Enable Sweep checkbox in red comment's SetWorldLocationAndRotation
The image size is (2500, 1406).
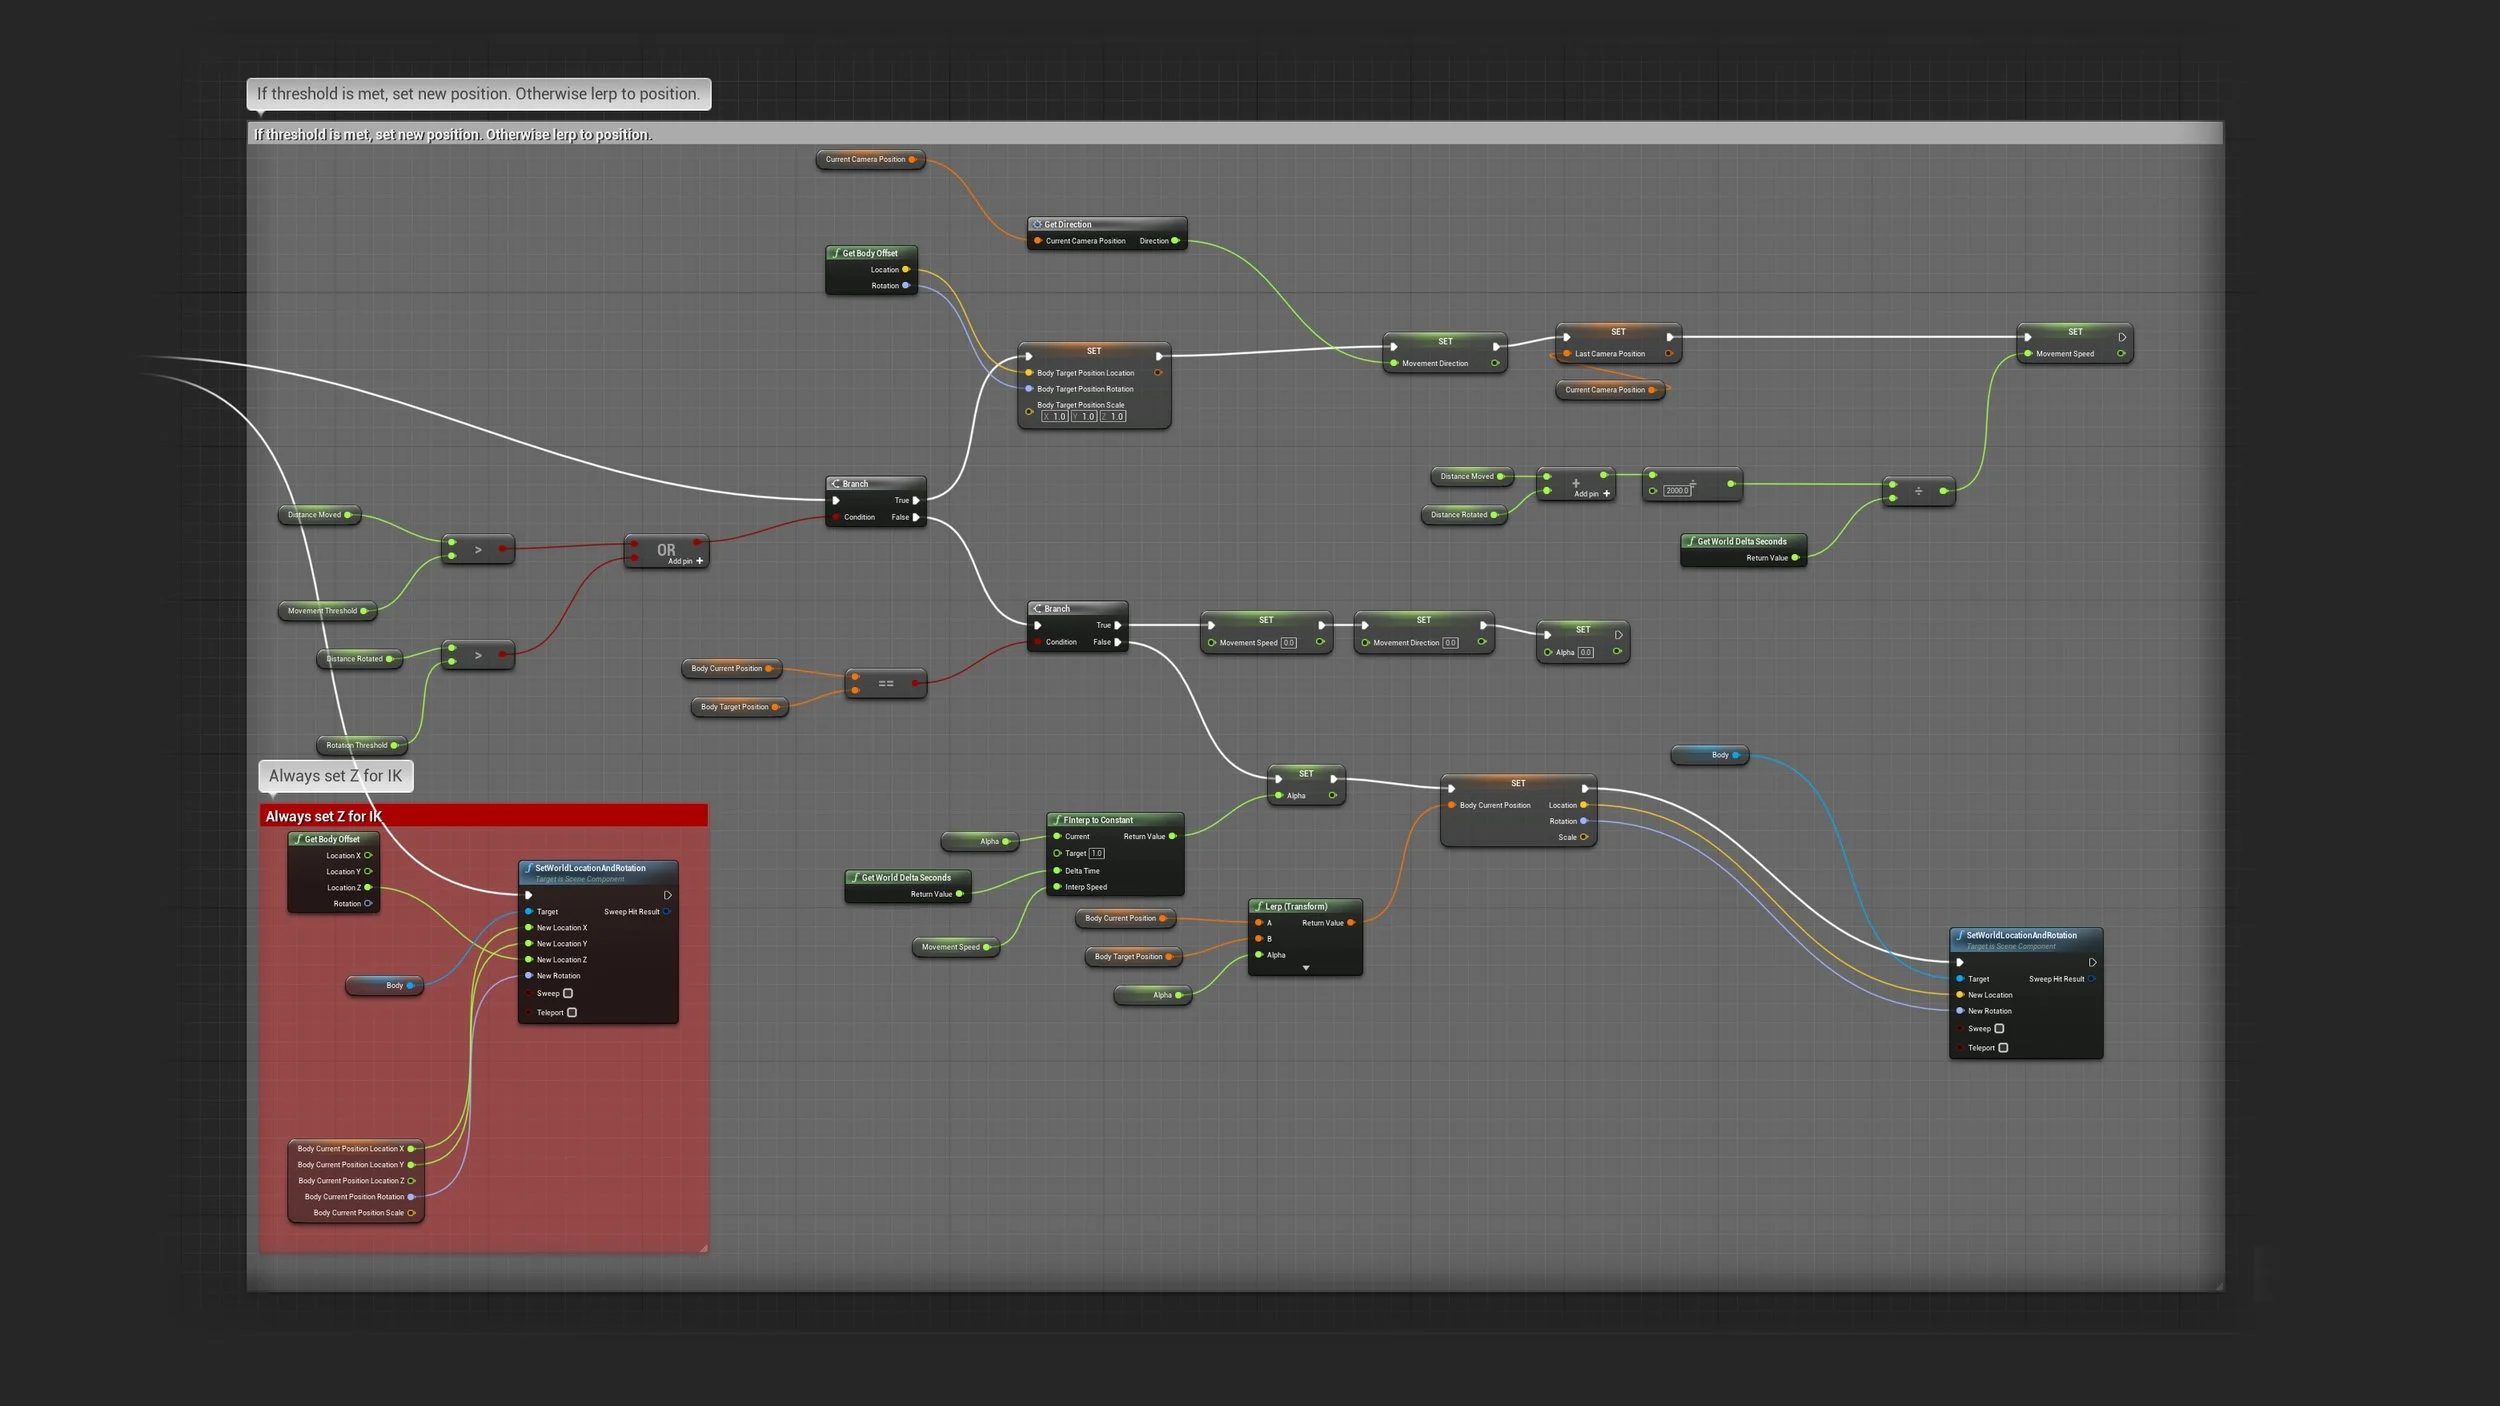568,994
